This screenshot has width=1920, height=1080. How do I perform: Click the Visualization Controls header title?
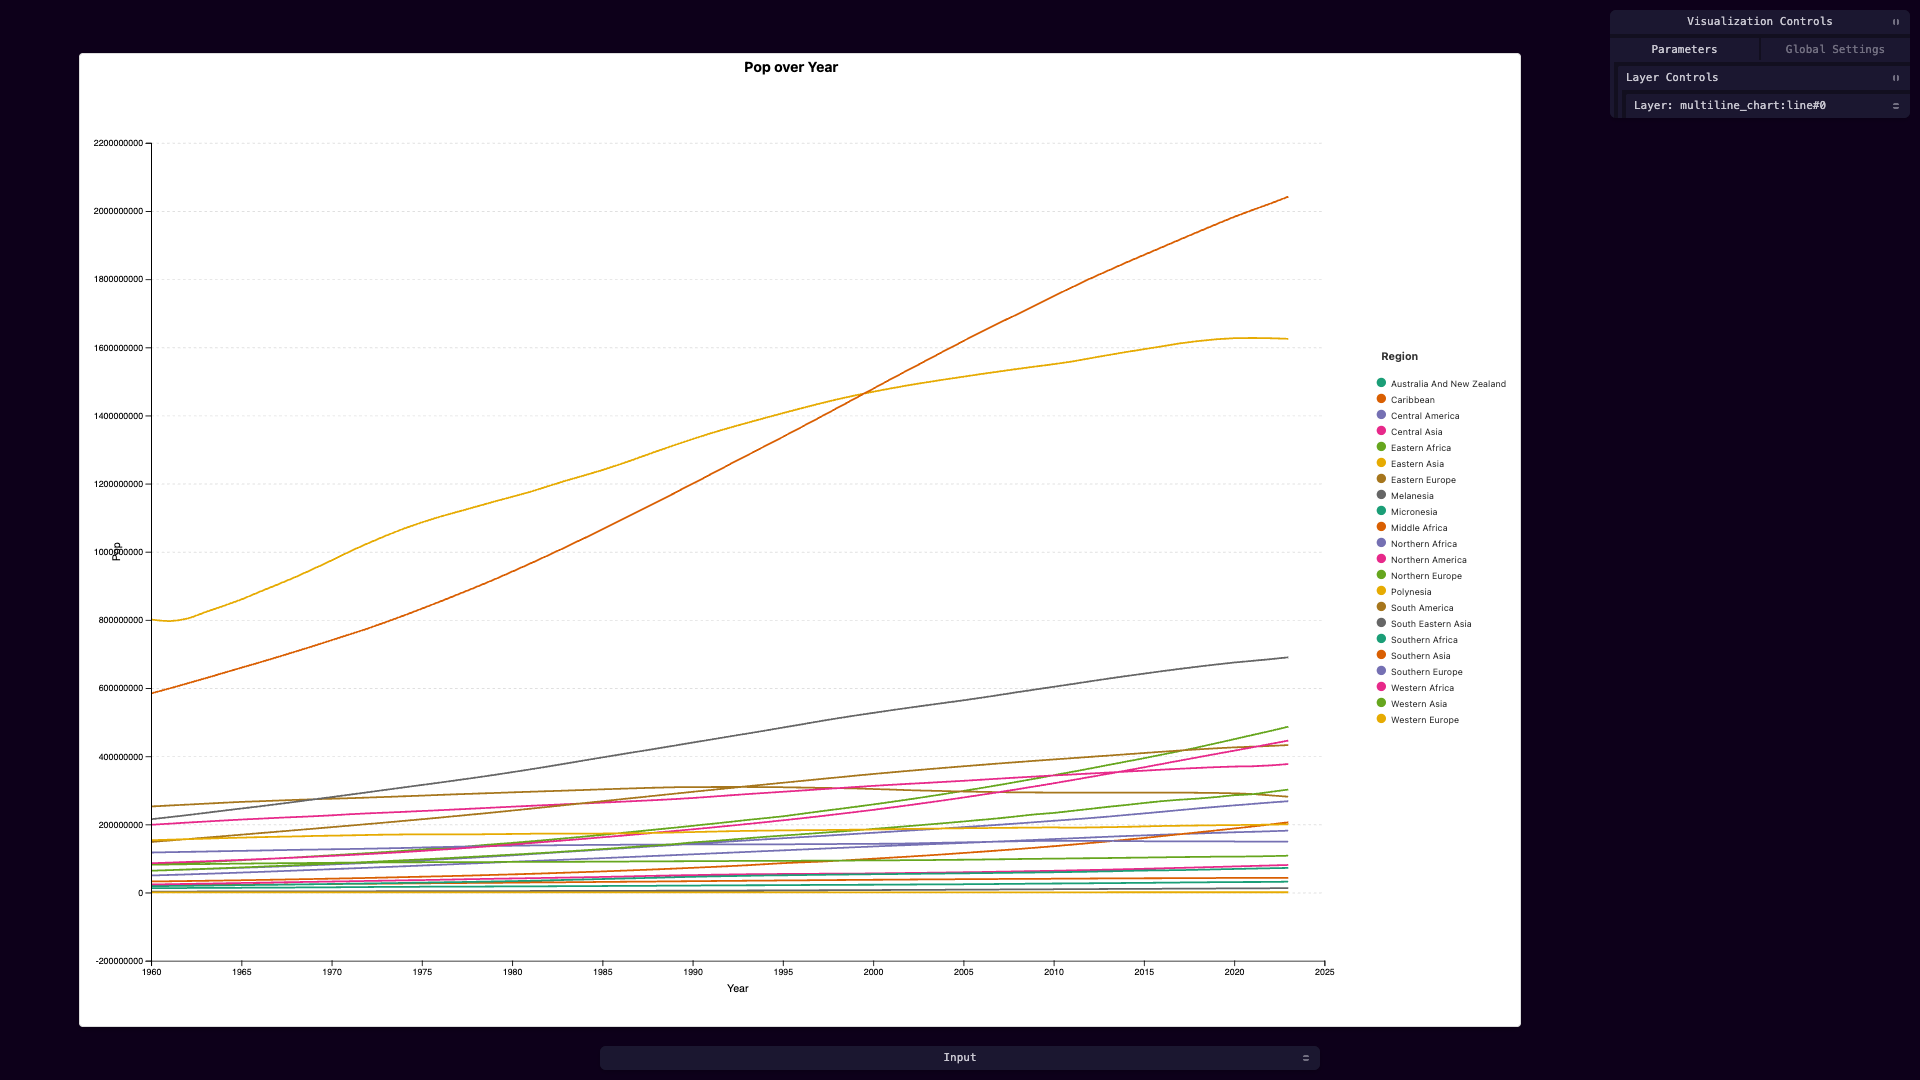[1759, 21]
